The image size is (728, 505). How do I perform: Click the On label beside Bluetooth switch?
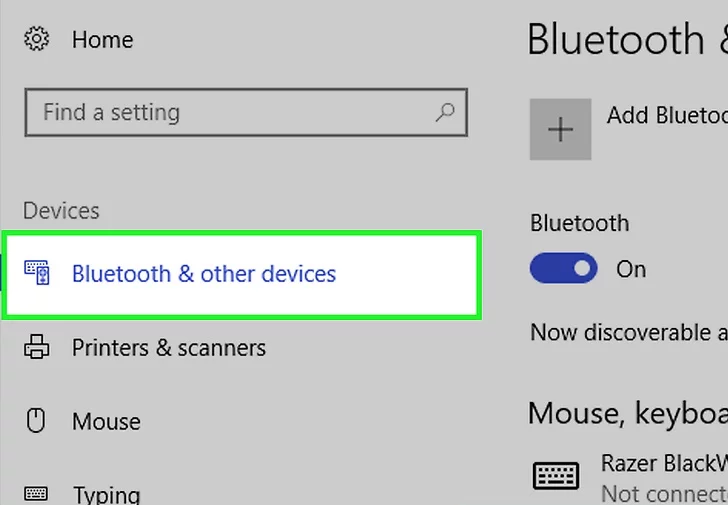[631, 269]
